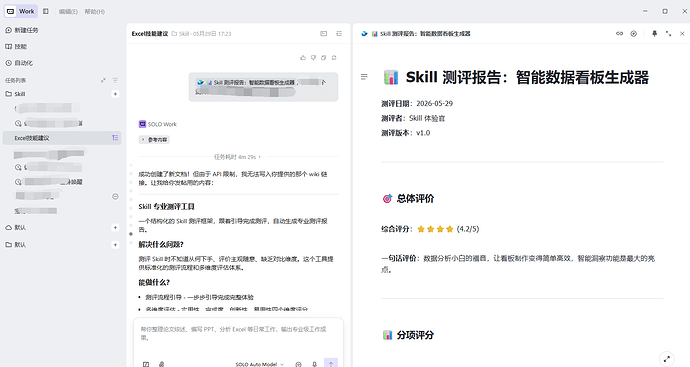The width and height of the screenshot is (690, 367).
Task: Open the 技能 section
Action: (16, 47)
